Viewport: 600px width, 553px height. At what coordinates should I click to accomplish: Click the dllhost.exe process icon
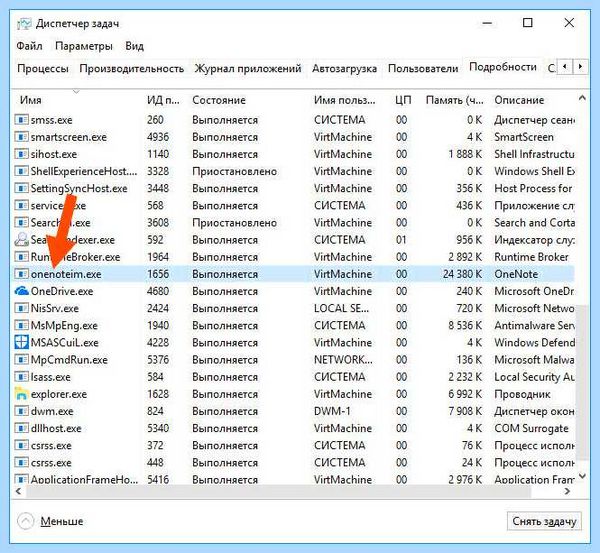coord(21,428)
